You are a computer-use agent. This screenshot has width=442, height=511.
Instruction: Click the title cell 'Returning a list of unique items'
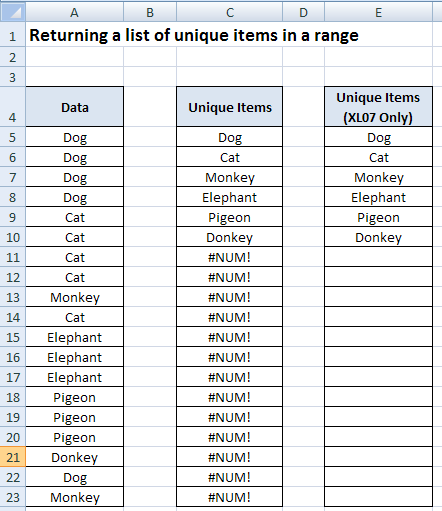194,35
